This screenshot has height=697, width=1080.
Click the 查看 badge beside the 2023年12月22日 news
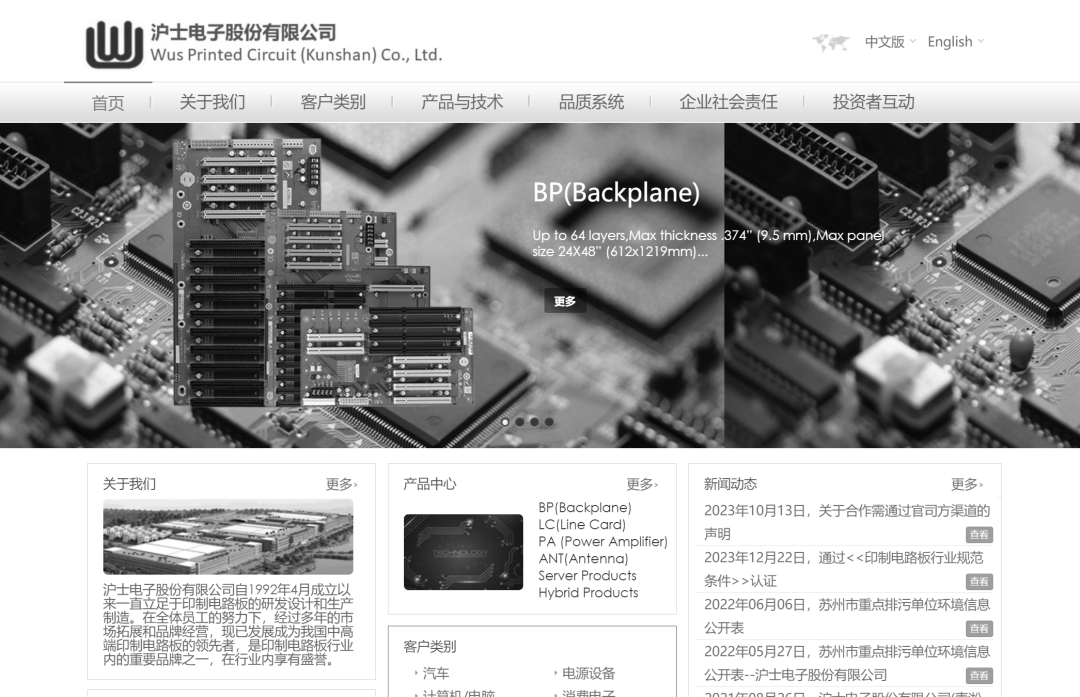click(x=979, y=582)
